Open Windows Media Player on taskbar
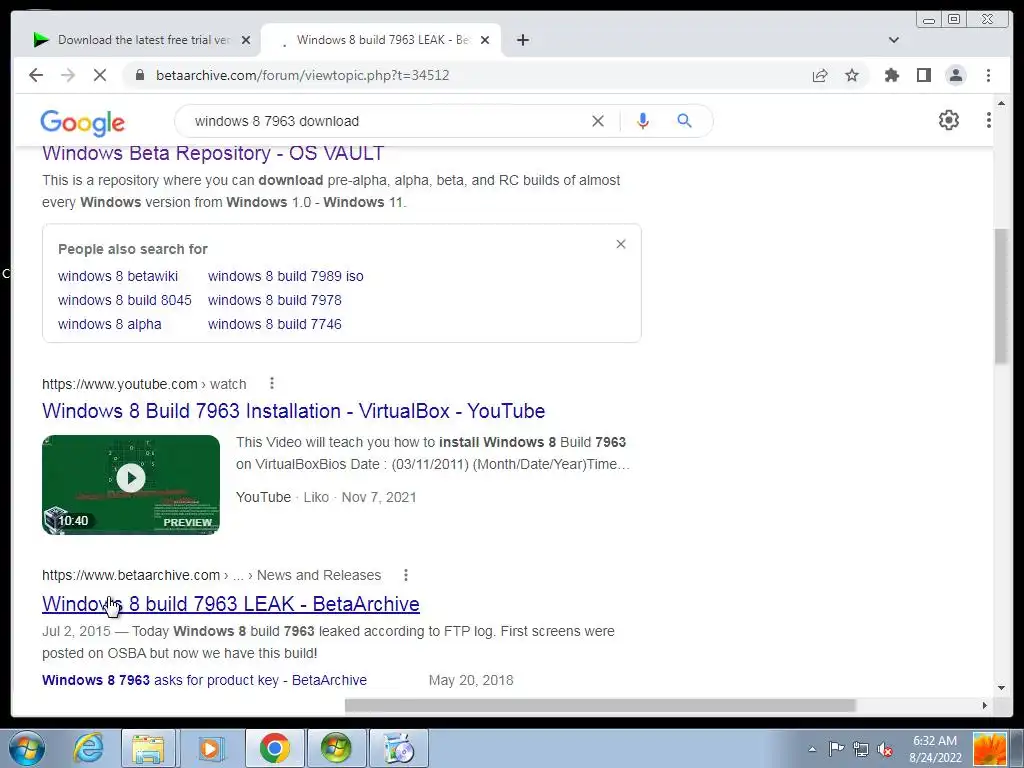1024x768 pixels. [x=210, y=748]
